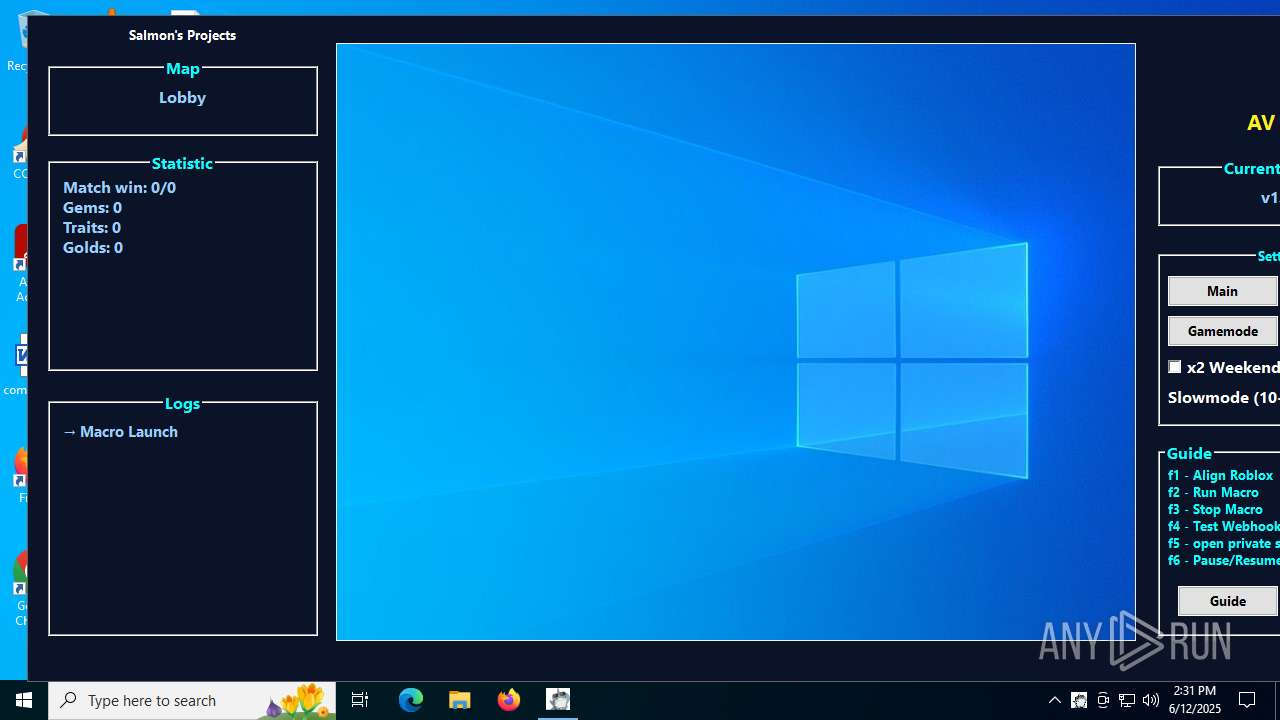Open Task View on the taskbar

click(x=360, y=700)
